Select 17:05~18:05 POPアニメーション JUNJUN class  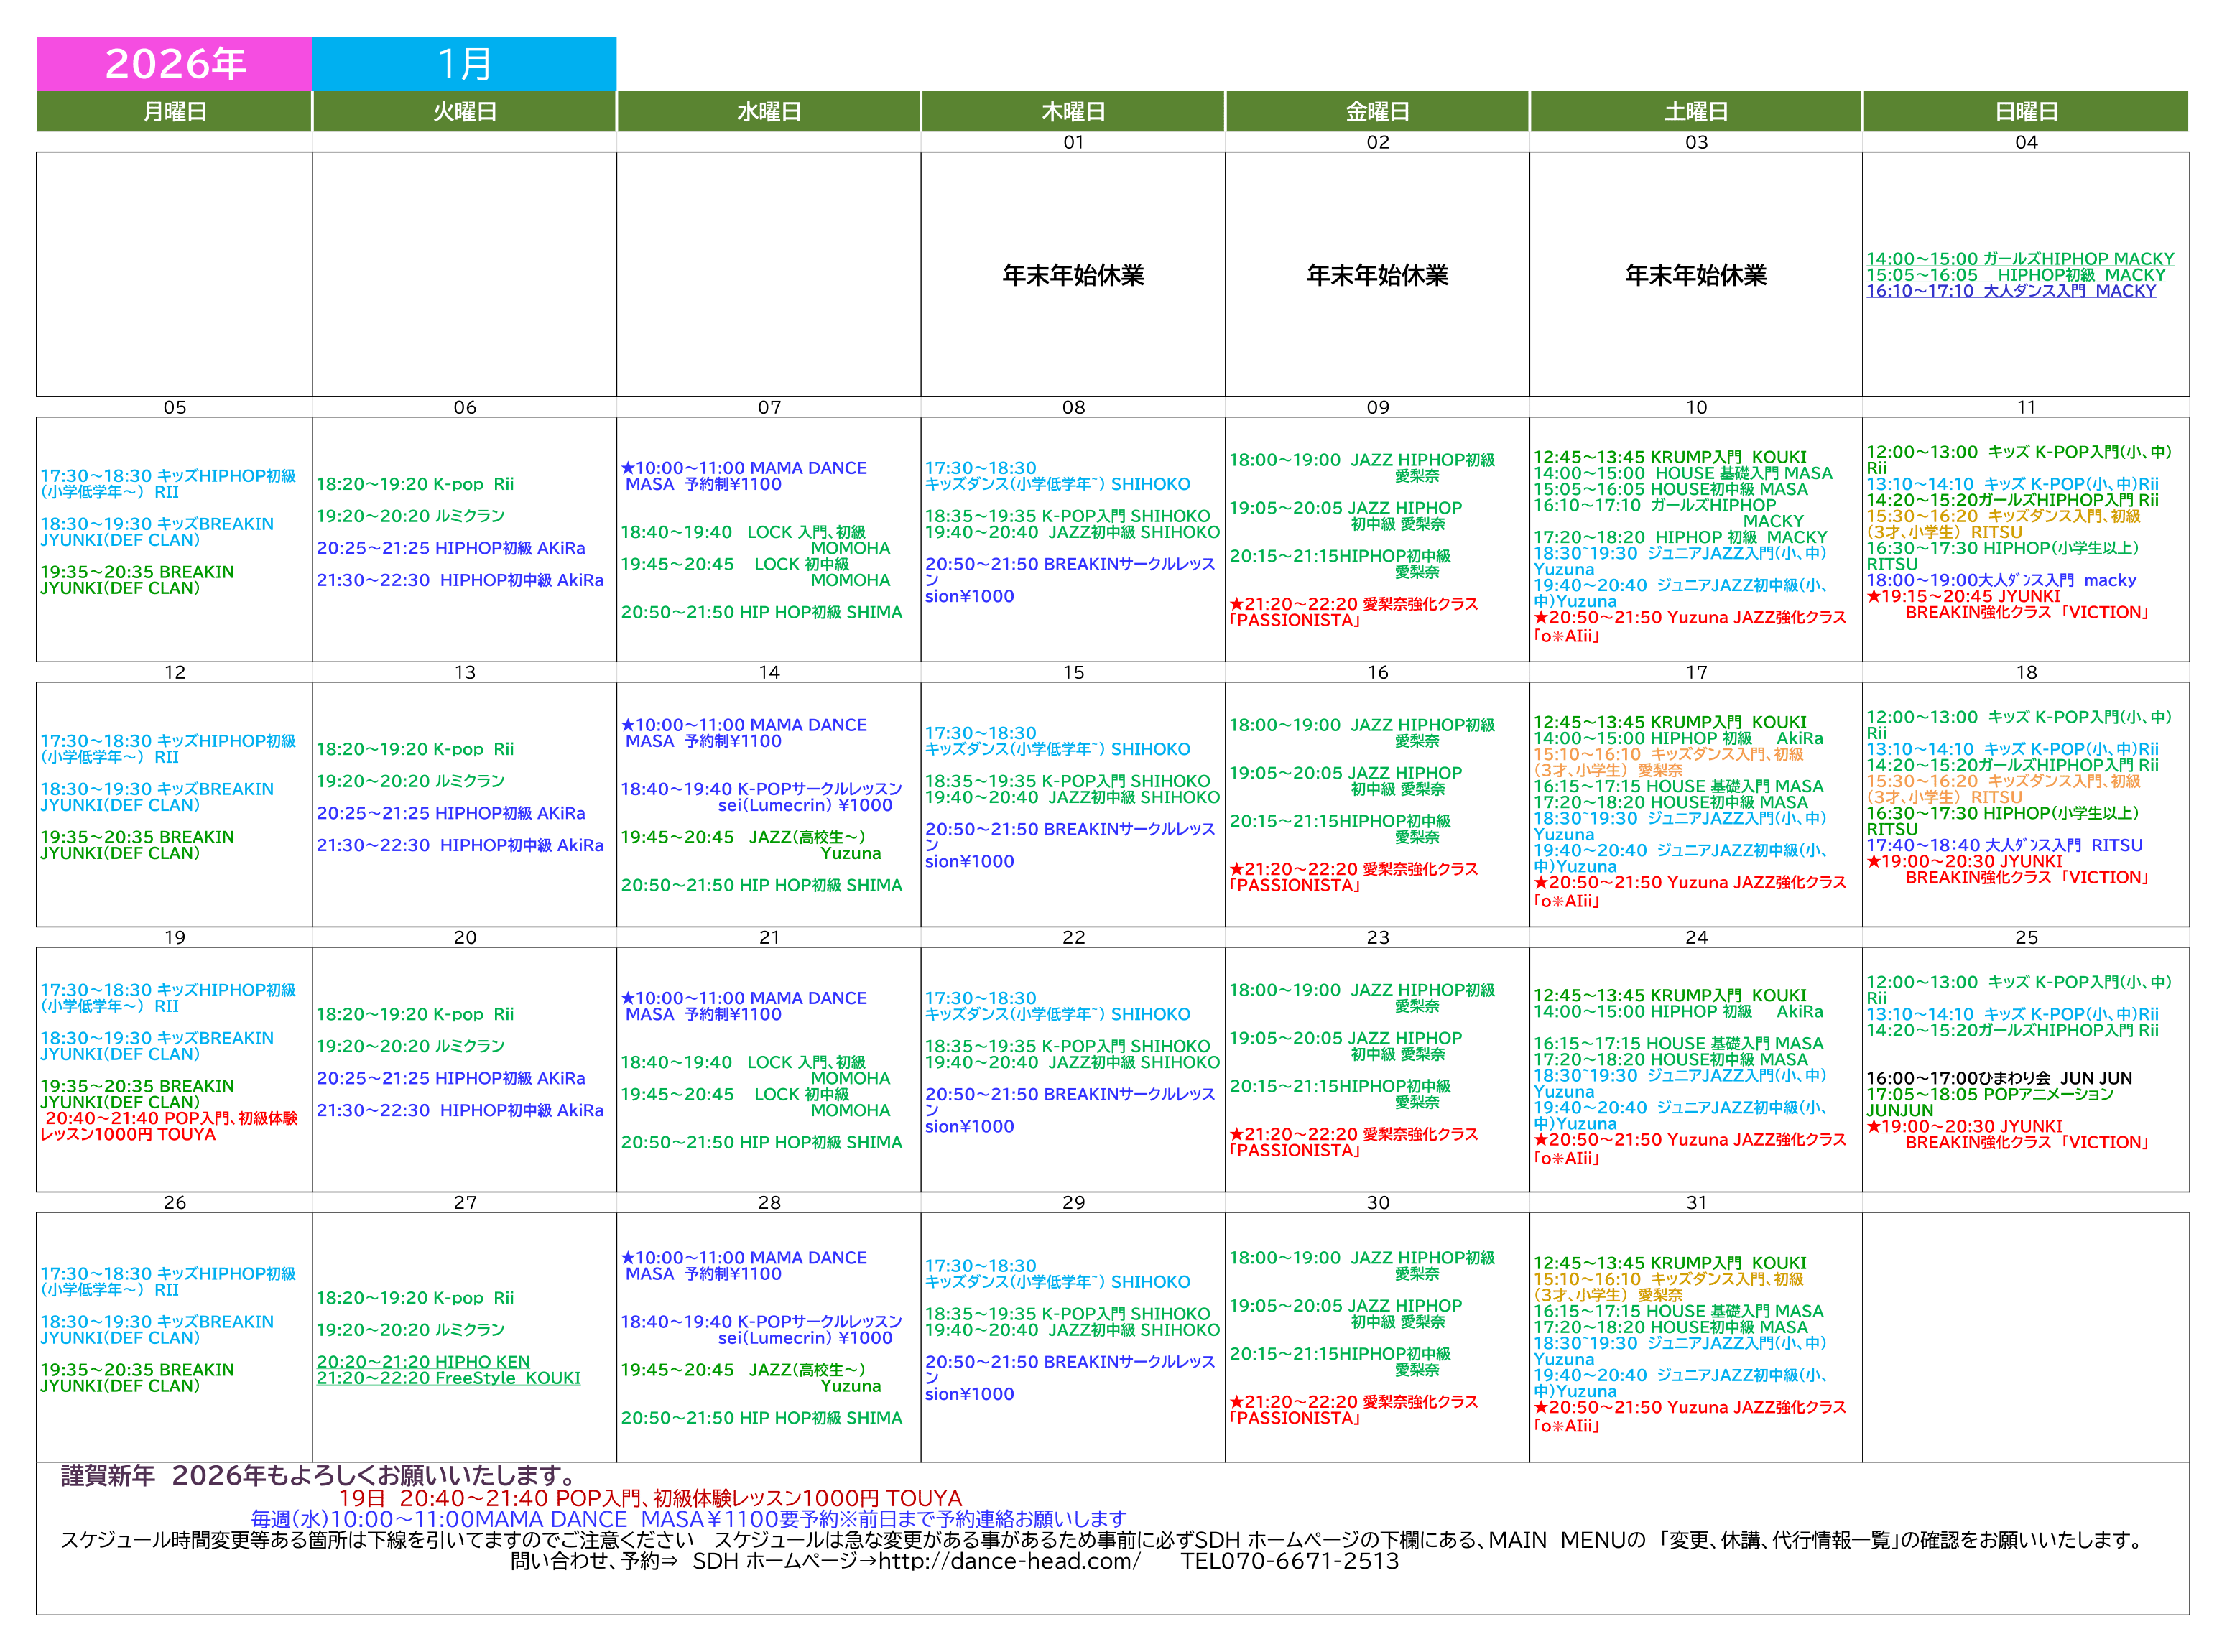point(1989,1094)
